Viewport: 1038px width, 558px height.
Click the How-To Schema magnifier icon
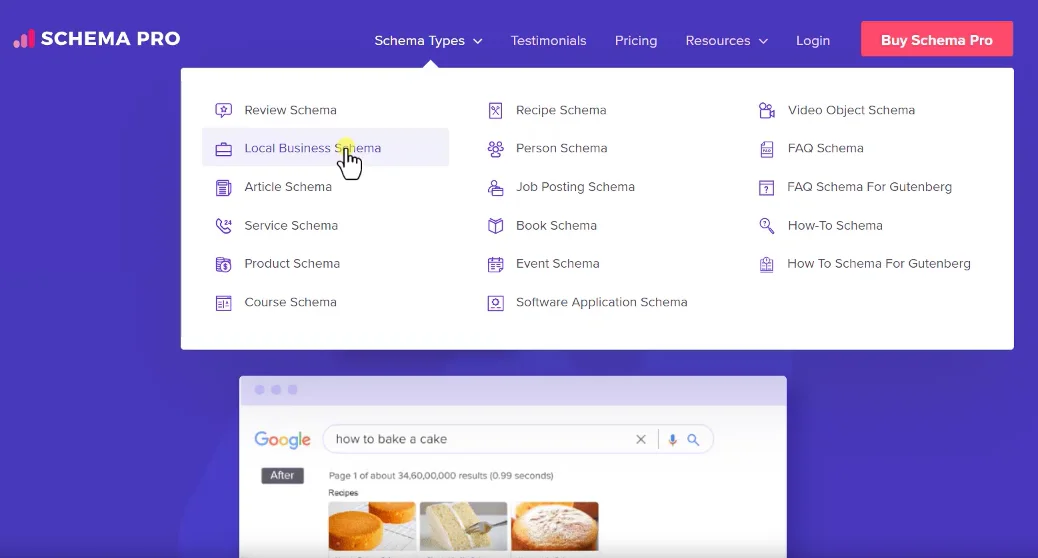point(767,226)
